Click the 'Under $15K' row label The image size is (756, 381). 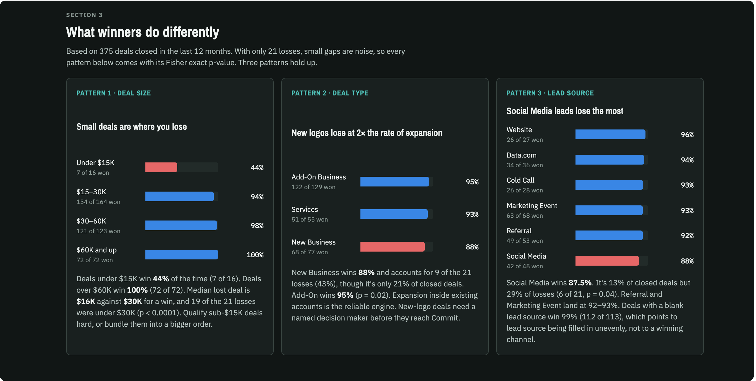coord(95,163)
